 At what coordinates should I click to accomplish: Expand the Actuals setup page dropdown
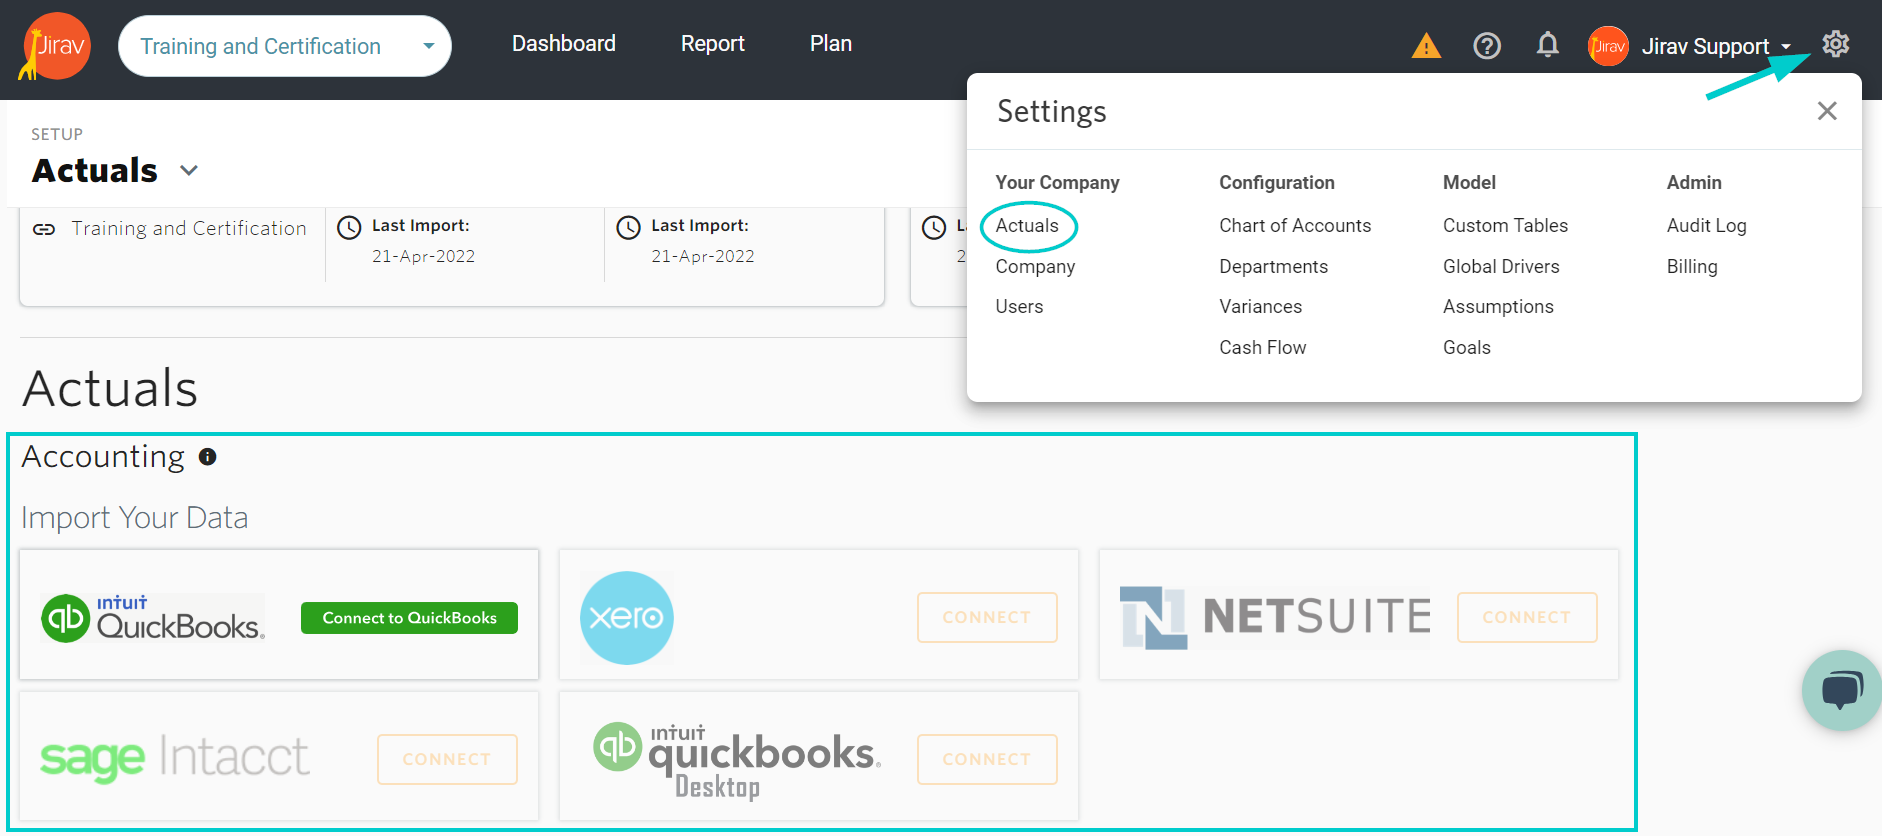click(x=189, y=171)
